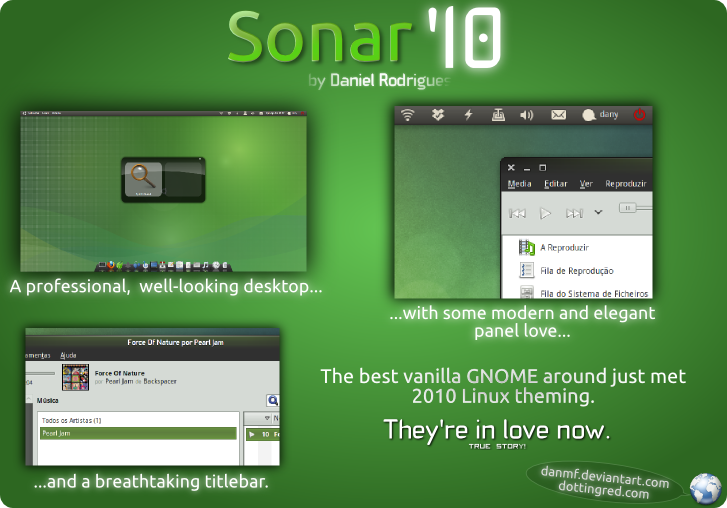Select 'A Reproduzir' in the source list
This screenshot has width=727, height=508.
(564, 248)
